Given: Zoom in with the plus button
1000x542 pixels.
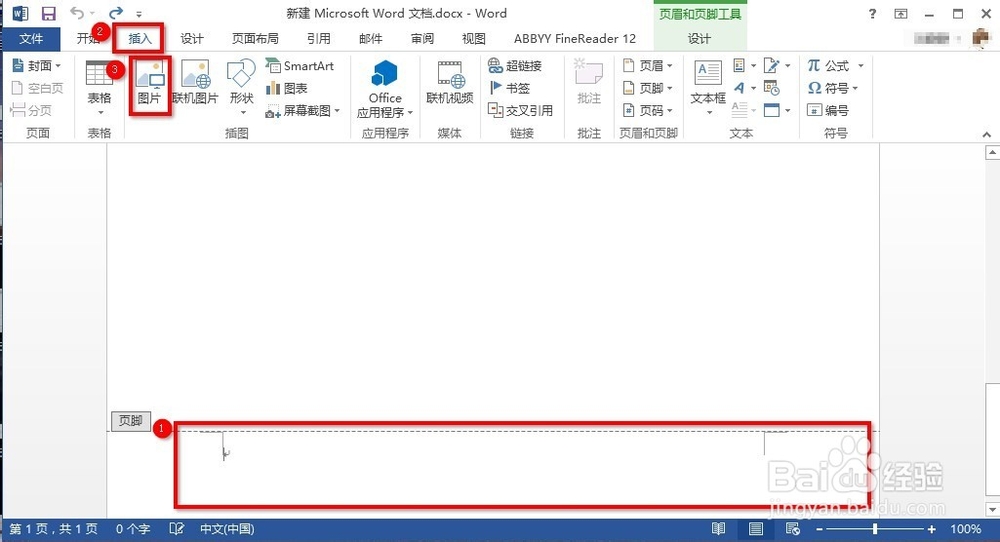Looking at the screenshot, I should tap(932, 529).
